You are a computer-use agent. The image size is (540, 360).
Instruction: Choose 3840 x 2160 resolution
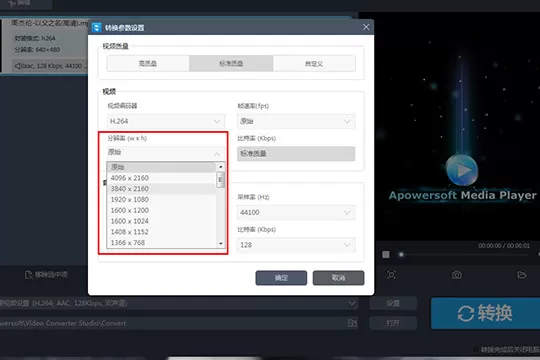click(x=162, y=189)
